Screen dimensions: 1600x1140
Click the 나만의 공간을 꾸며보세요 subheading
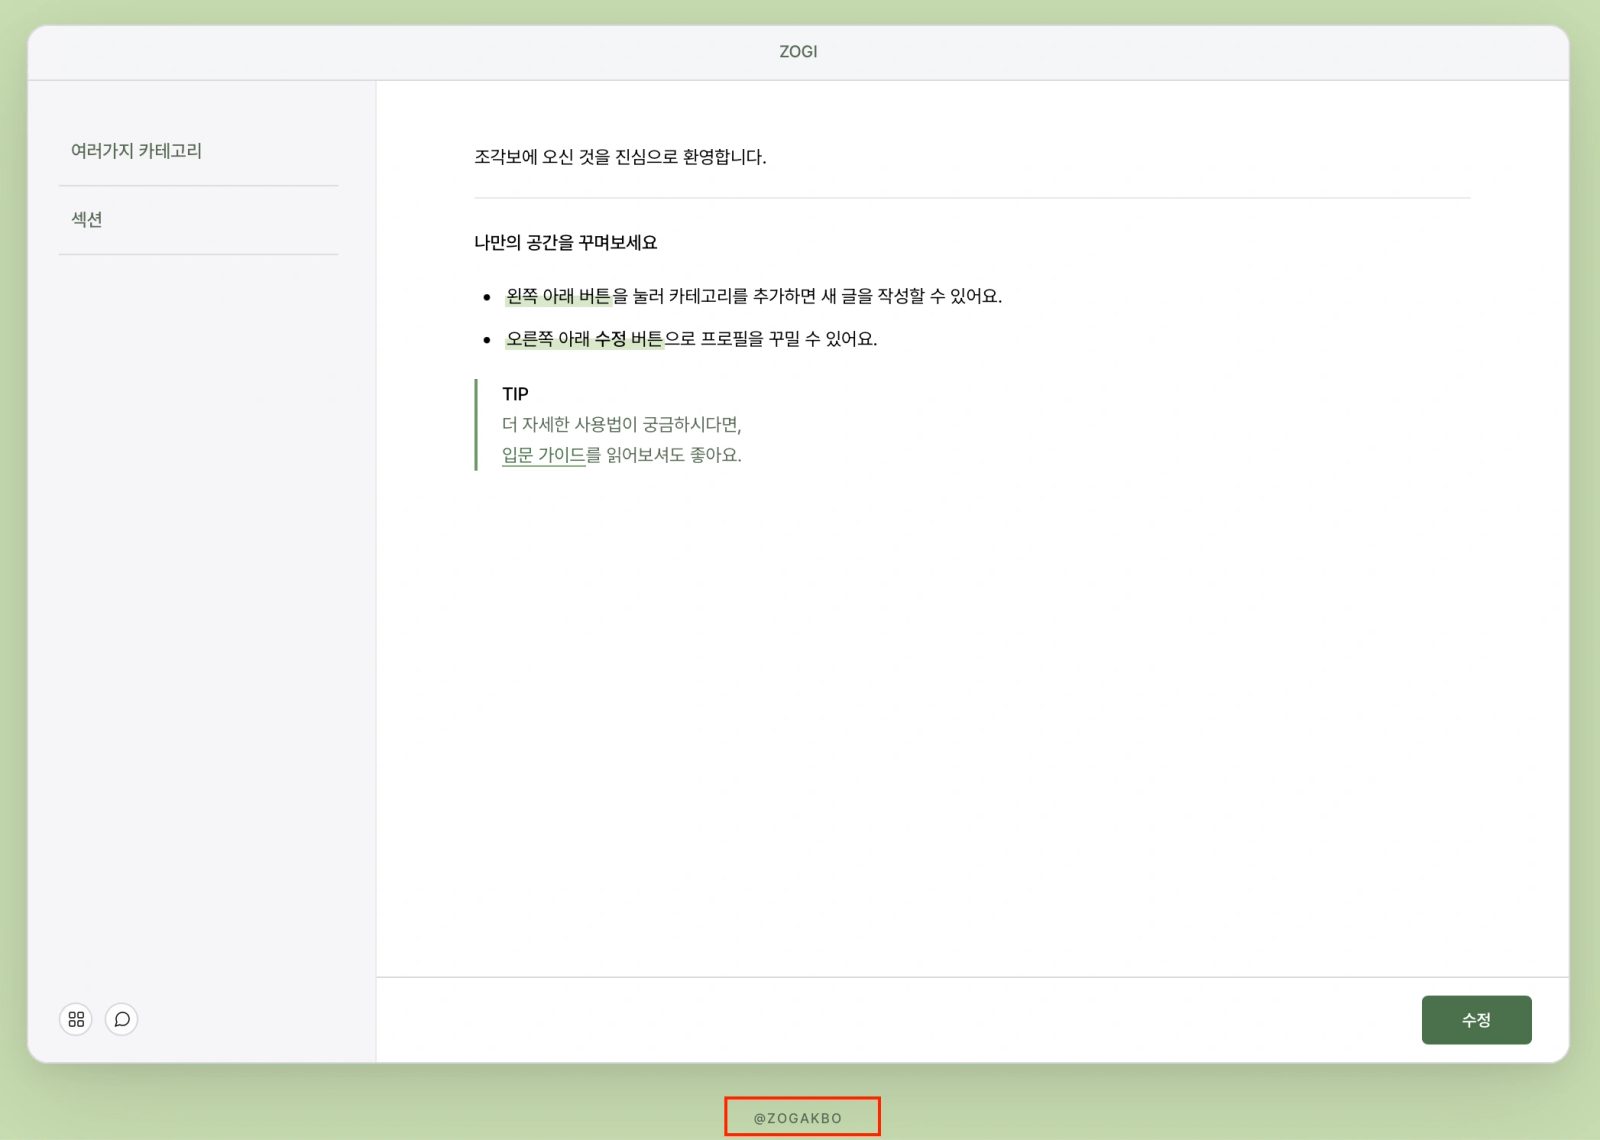point(565,243)
